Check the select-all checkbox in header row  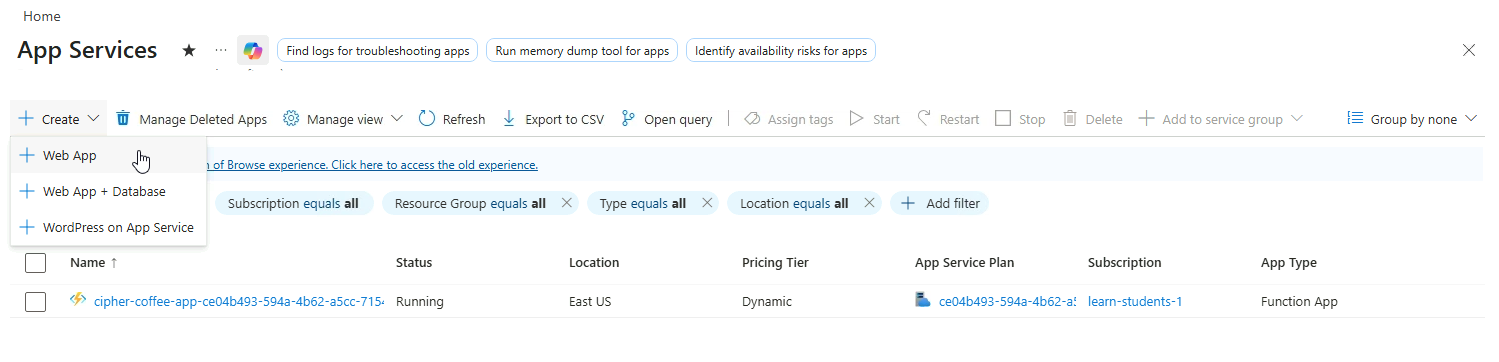tap(35, 263)
